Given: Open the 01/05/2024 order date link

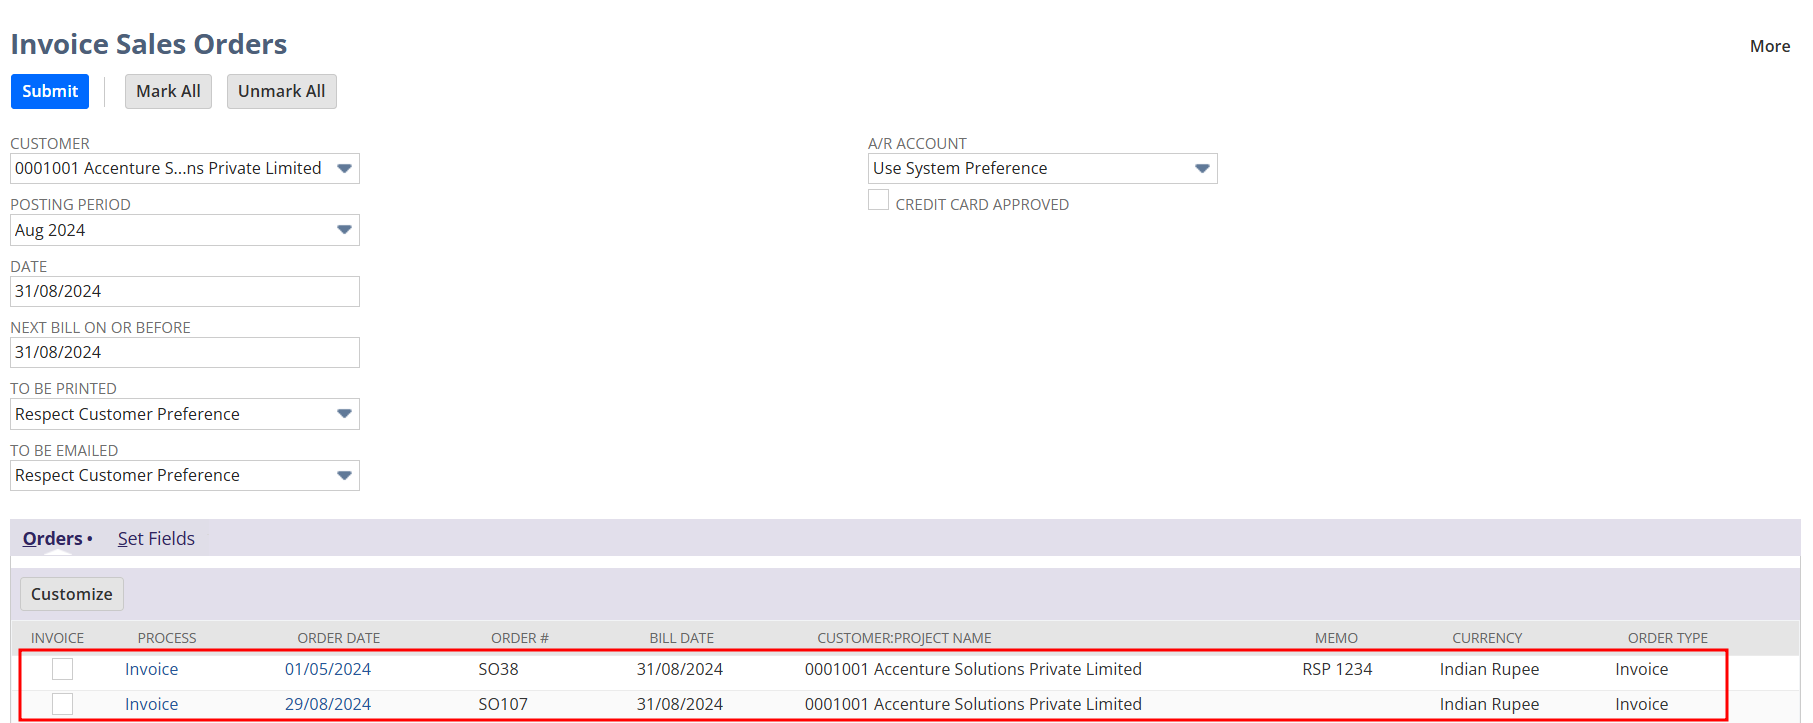Looking at the screenshot, I should click(327, 669).
